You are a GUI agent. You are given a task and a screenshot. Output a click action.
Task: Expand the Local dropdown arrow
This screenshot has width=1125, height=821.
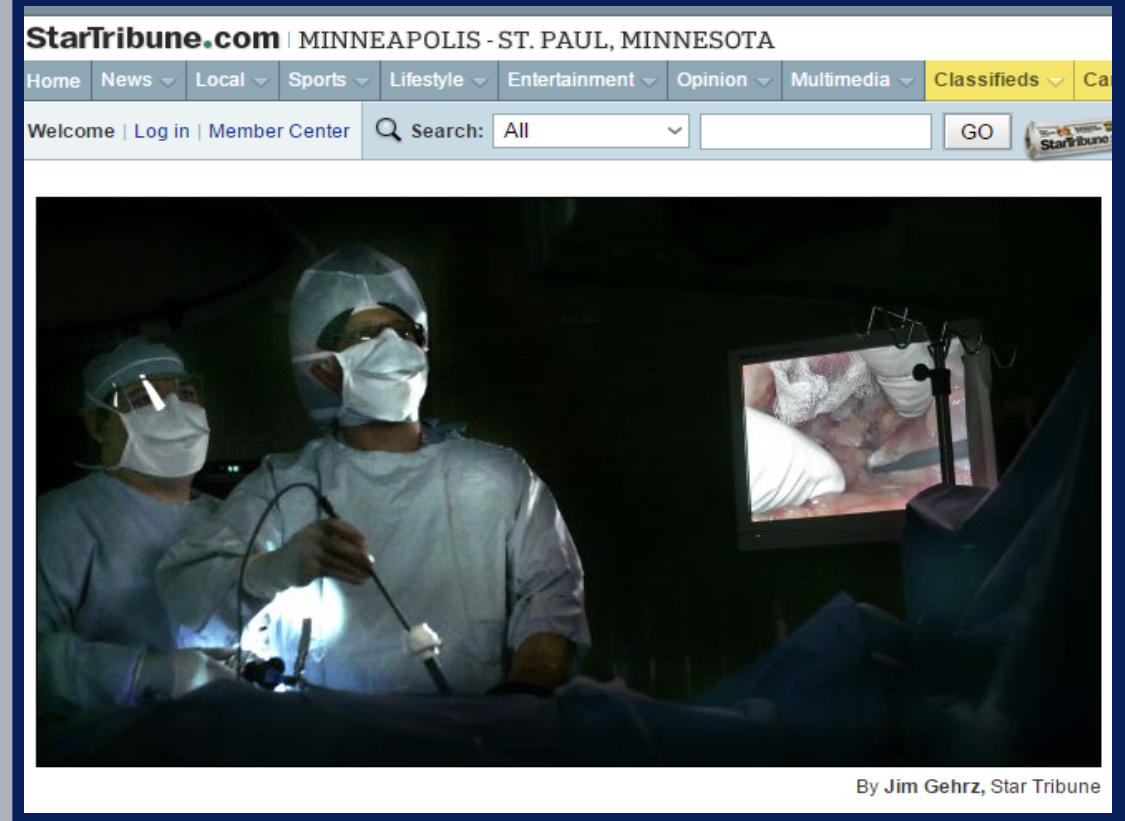coord(261,82)
